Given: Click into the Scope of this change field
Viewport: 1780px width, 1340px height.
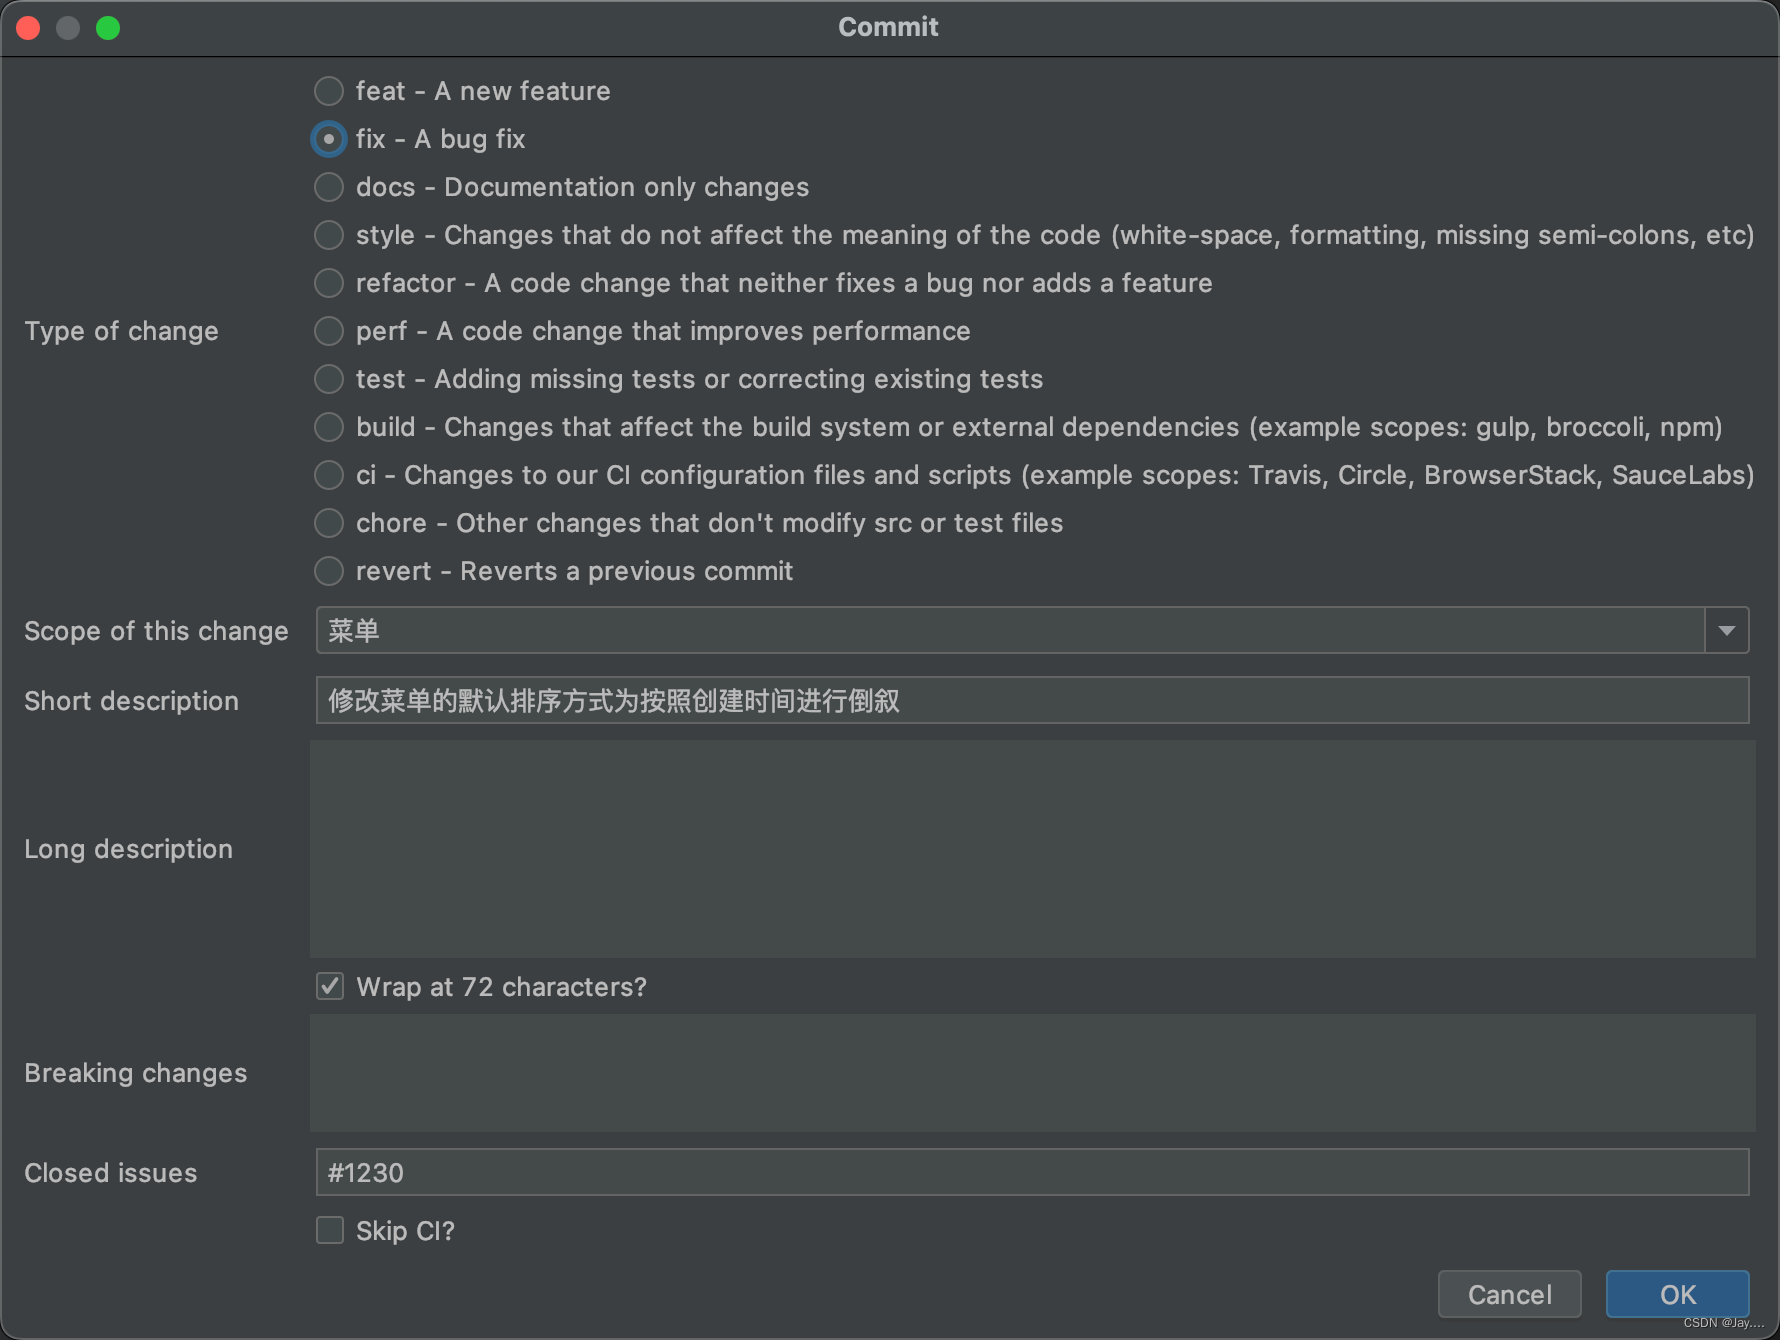Looking at the screenshot, I should (1010, 630).
